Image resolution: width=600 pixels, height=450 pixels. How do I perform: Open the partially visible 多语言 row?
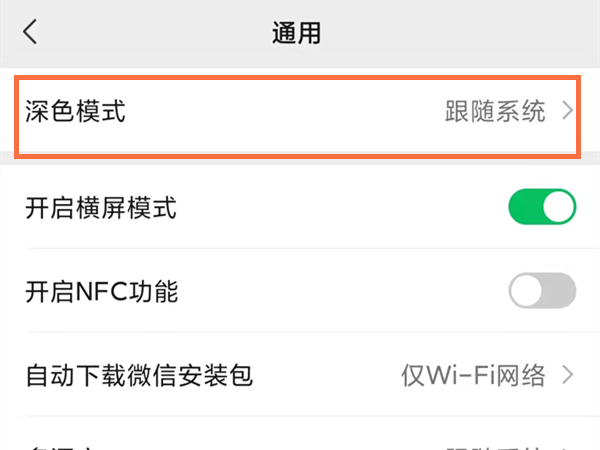60,444
